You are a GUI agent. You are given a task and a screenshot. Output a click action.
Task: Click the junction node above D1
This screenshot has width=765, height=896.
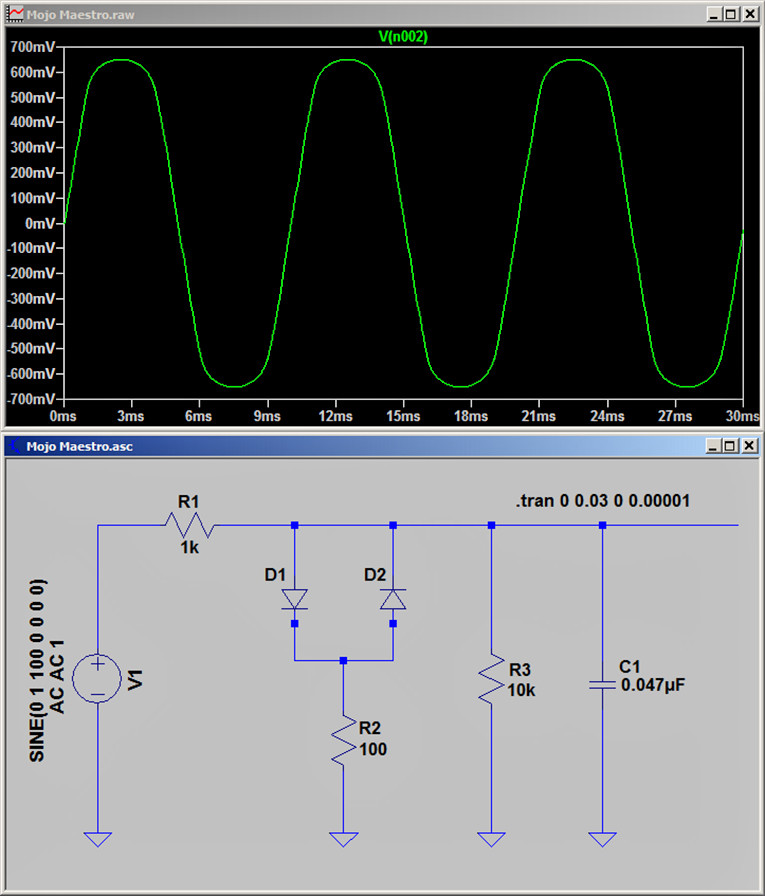pos(295,525)
